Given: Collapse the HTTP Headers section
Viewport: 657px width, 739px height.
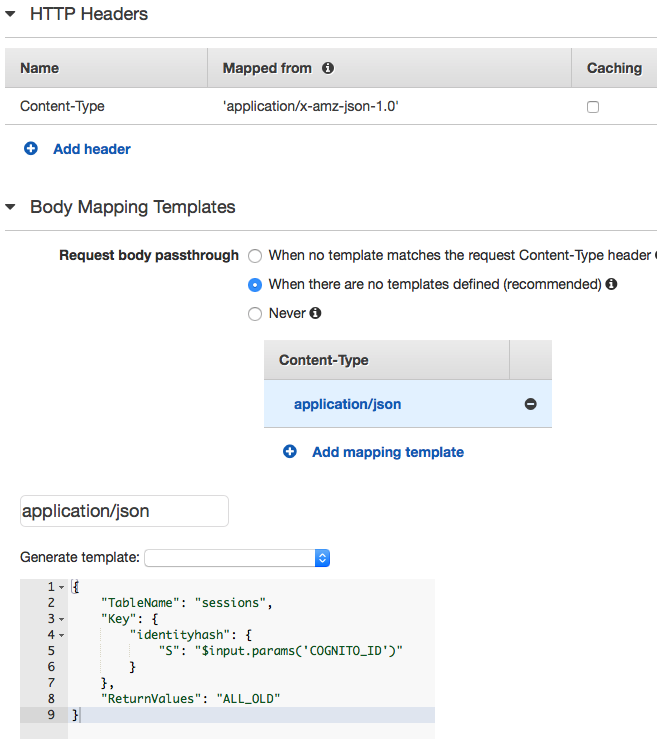Looking at the screenshot, I should click(x=11, y=14).
